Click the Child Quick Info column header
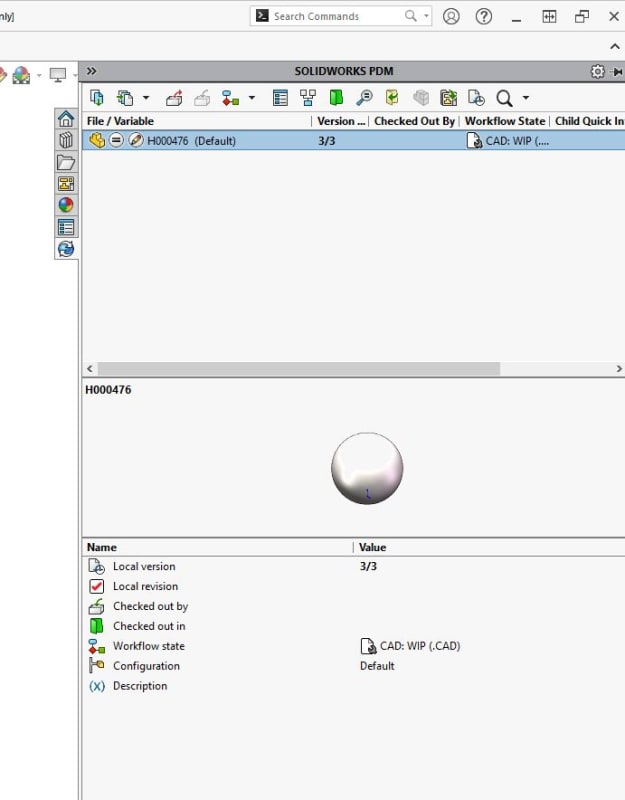Viewport: 625px width, 800px height. click(588, 121)
